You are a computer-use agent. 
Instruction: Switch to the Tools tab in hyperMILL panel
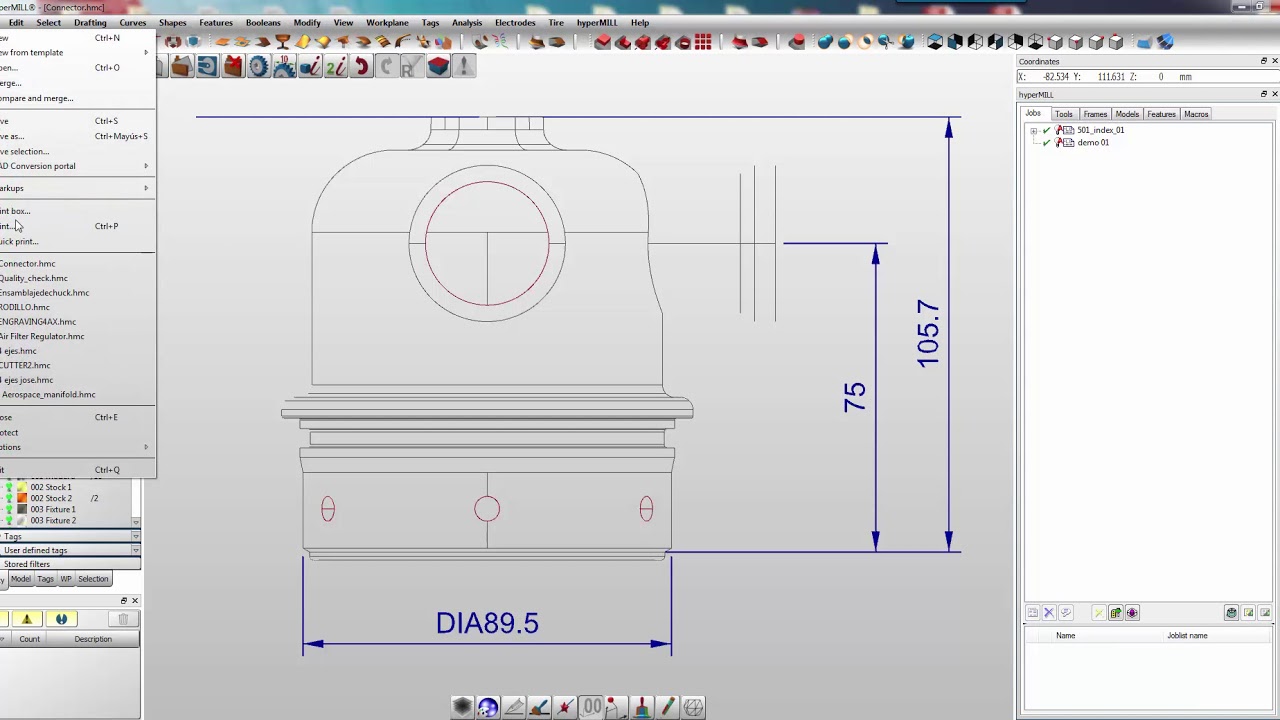point(1064,114)
